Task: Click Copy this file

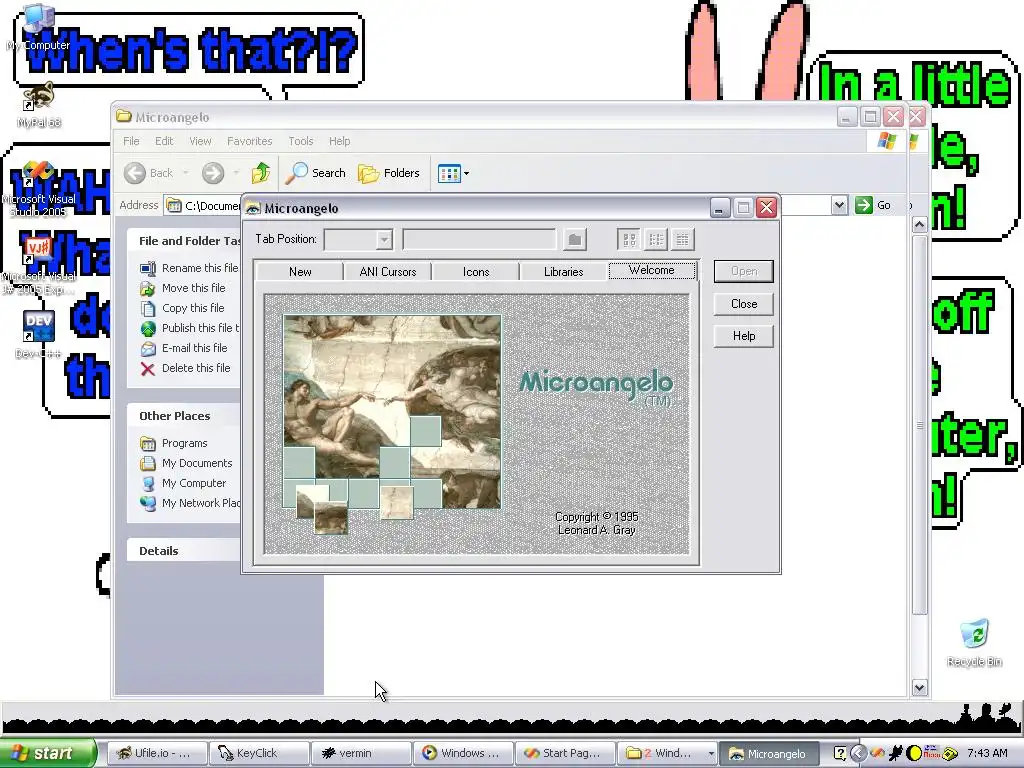Action: click(193, 308)
